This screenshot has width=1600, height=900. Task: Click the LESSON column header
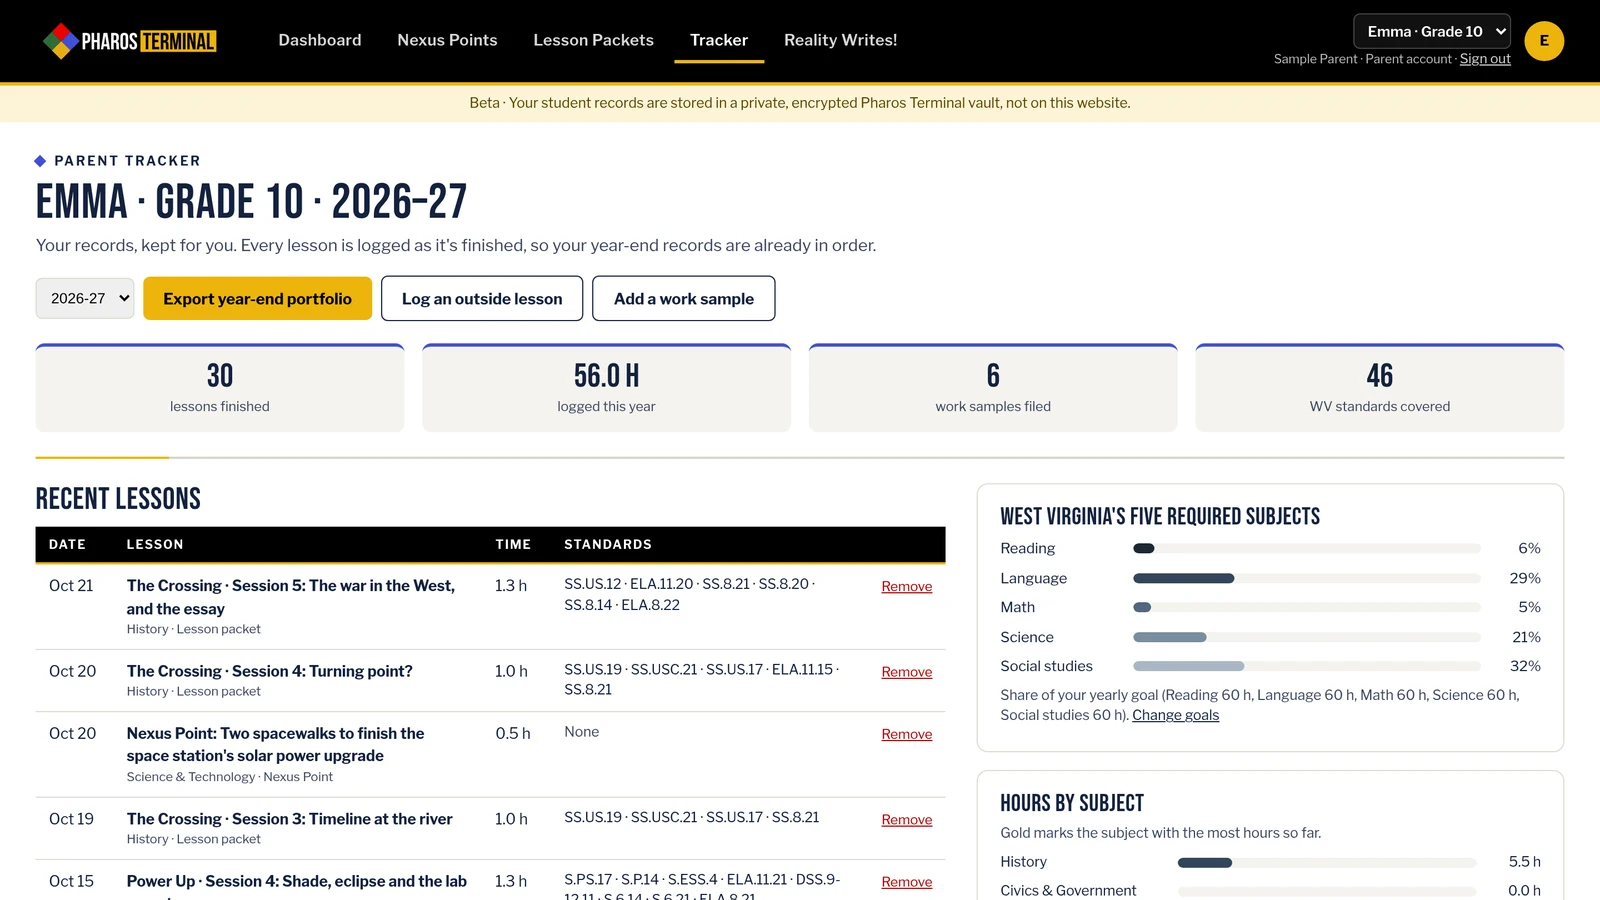click(x=155, y=544)
